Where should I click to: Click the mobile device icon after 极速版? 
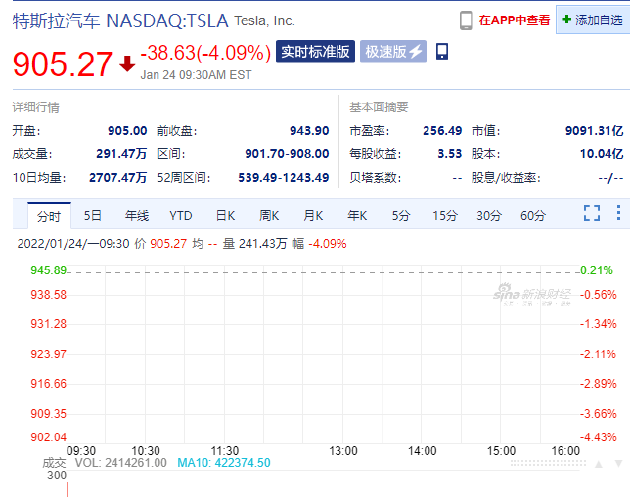(x=442, y=51)
